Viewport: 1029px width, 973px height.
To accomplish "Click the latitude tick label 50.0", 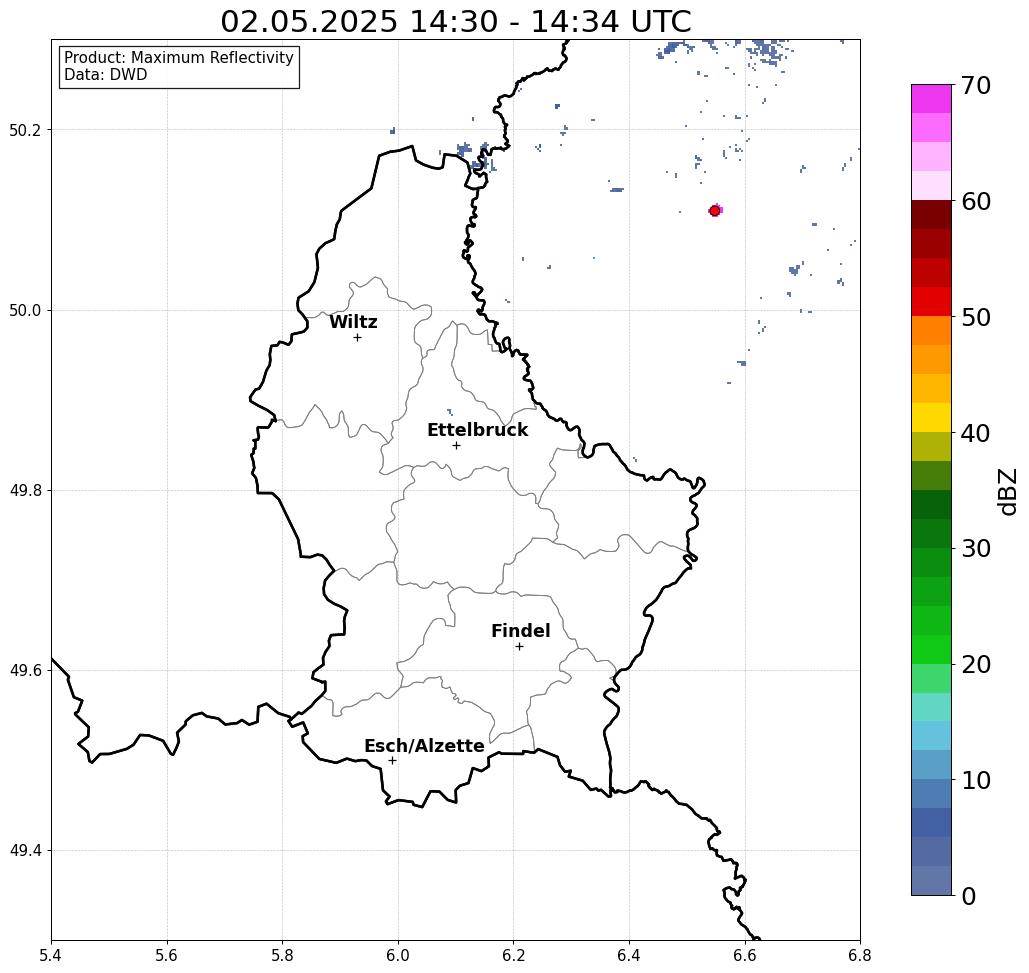I will pos(25,310).
